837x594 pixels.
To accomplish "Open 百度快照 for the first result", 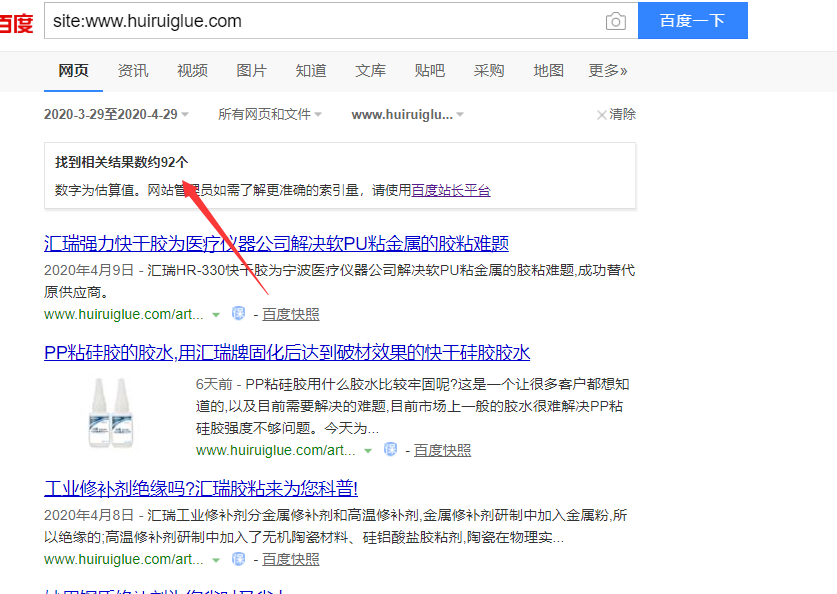I will [290, 314].
